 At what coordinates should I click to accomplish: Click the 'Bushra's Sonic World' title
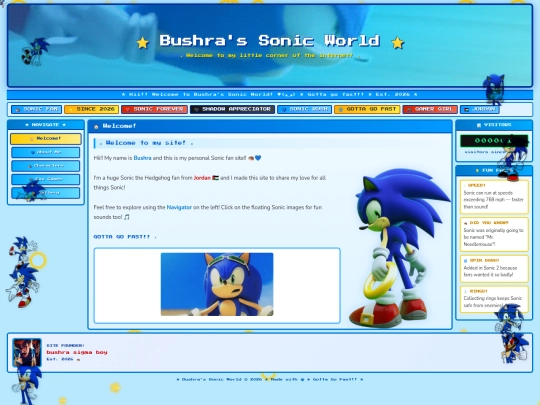click(270, 41)
